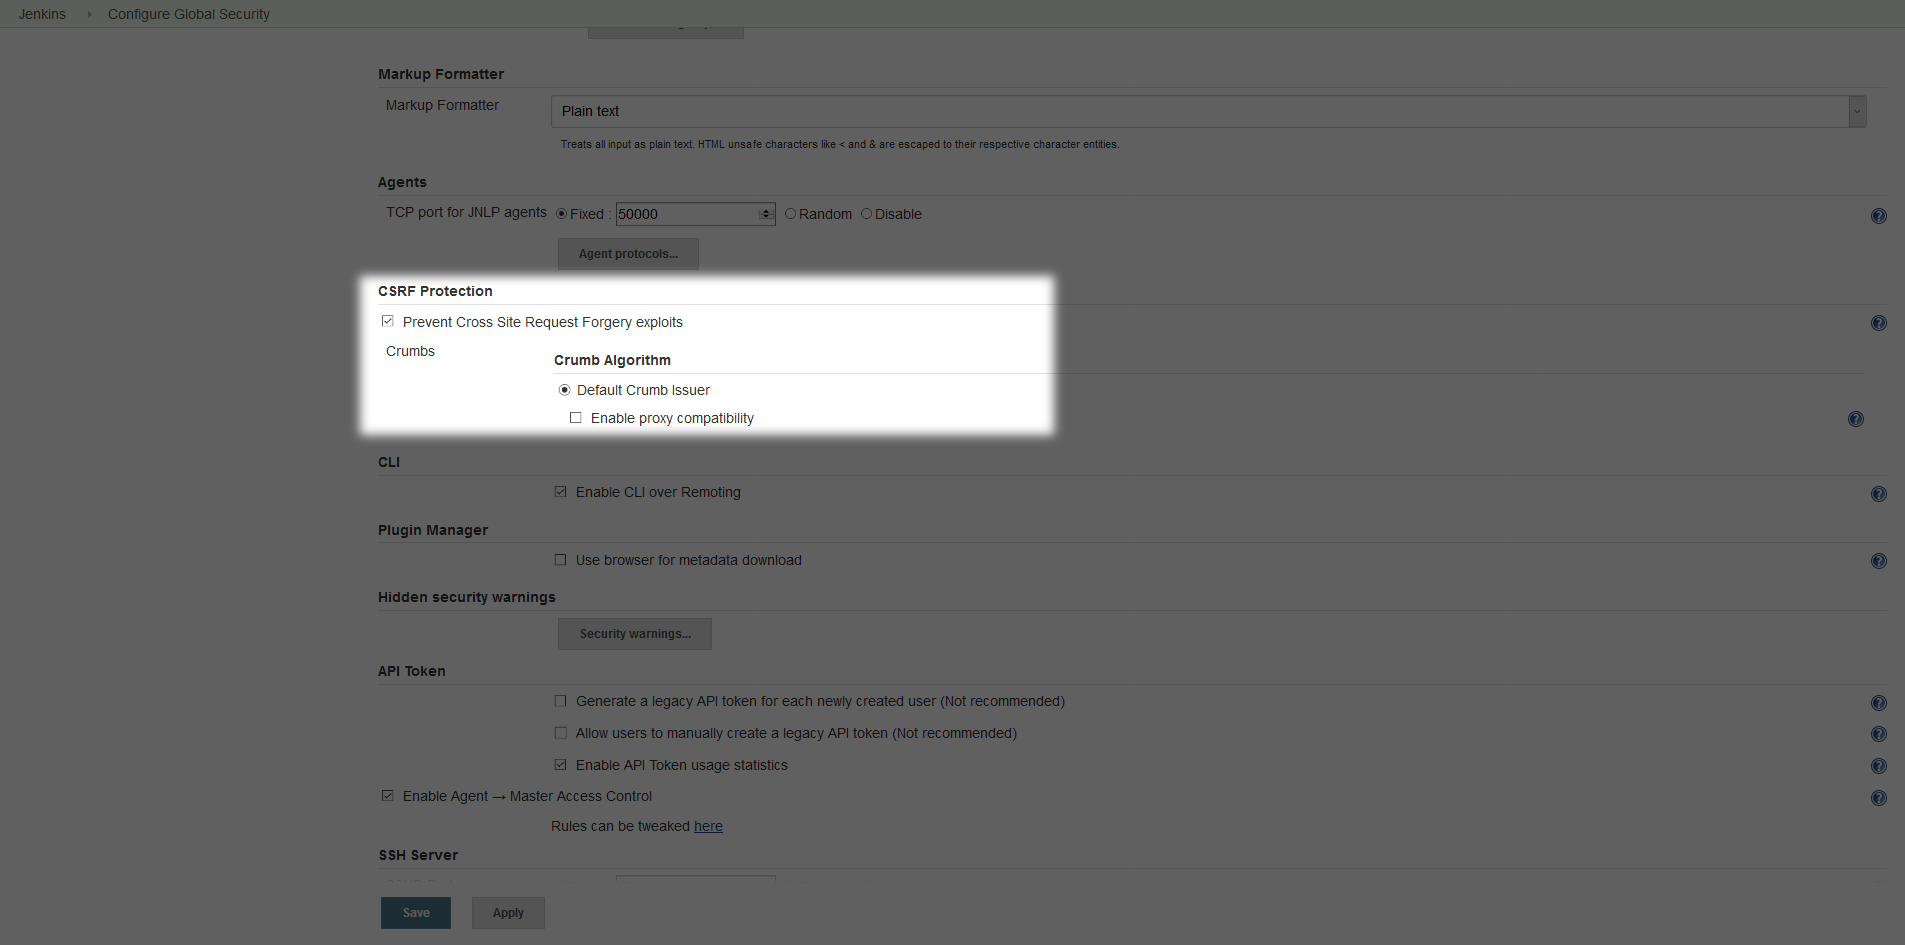Show help for legacy API token generation
This screenshot has height=945, width=1905.
1878,702
